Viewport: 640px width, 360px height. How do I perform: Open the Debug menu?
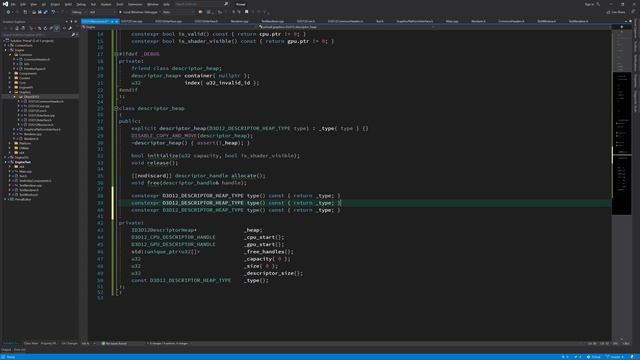pos(81,4)
